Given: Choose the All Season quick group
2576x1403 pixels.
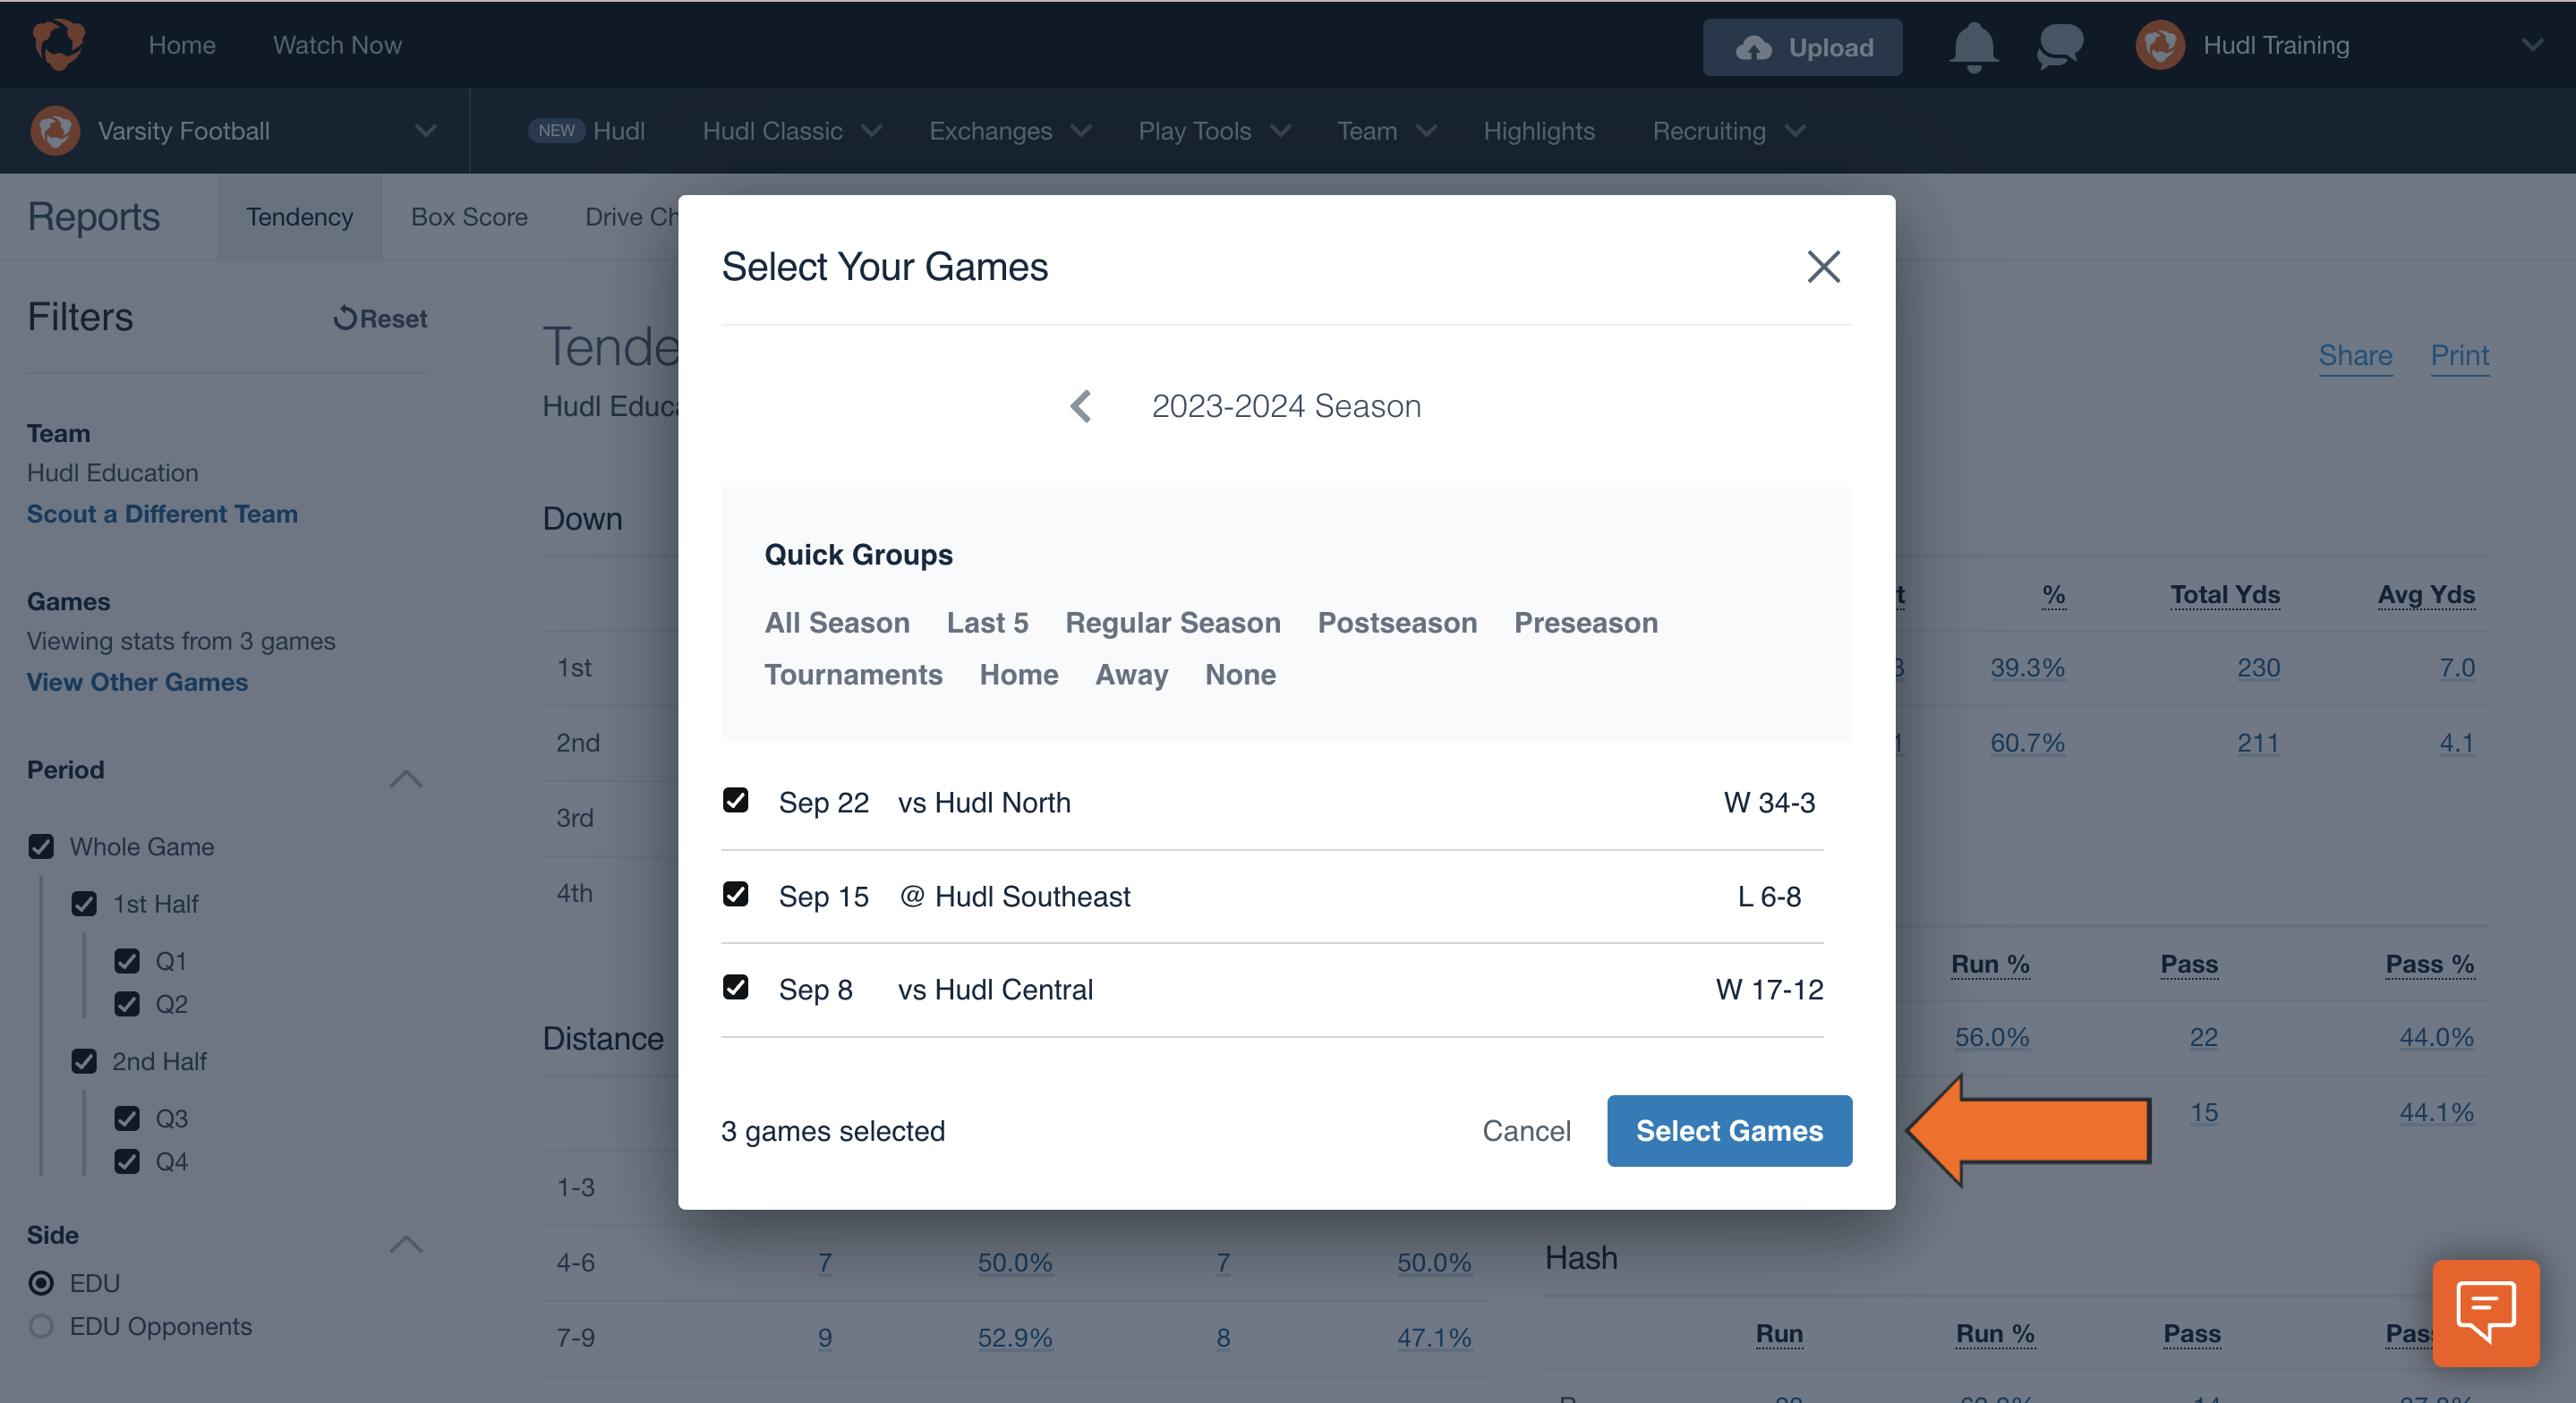Looking at the screenshot, I should [837, 623].
